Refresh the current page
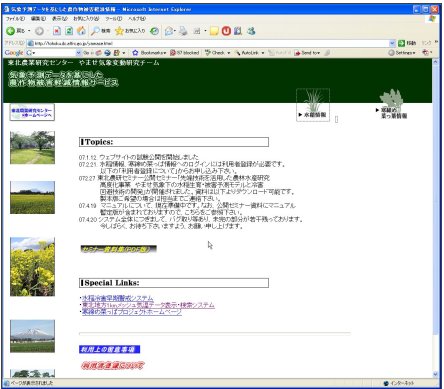This screenshot has width=444, height=389. (x=69, y=31)
